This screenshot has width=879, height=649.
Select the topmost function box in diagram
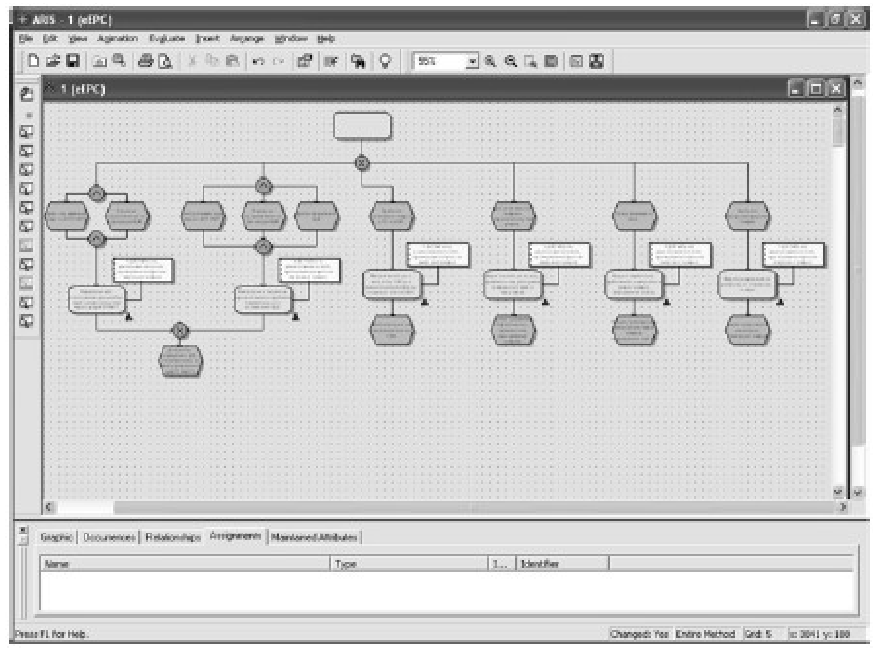coord(362,126)
